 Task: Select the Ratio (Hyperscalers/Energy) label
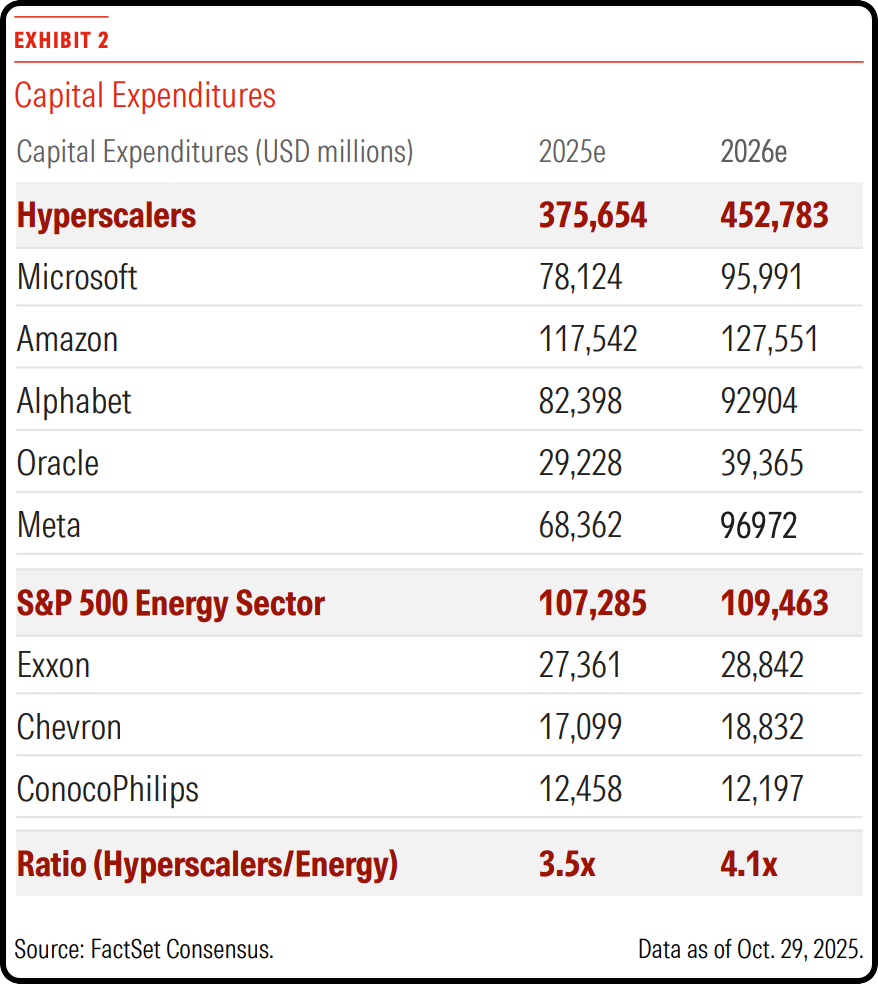pos(207,864)
